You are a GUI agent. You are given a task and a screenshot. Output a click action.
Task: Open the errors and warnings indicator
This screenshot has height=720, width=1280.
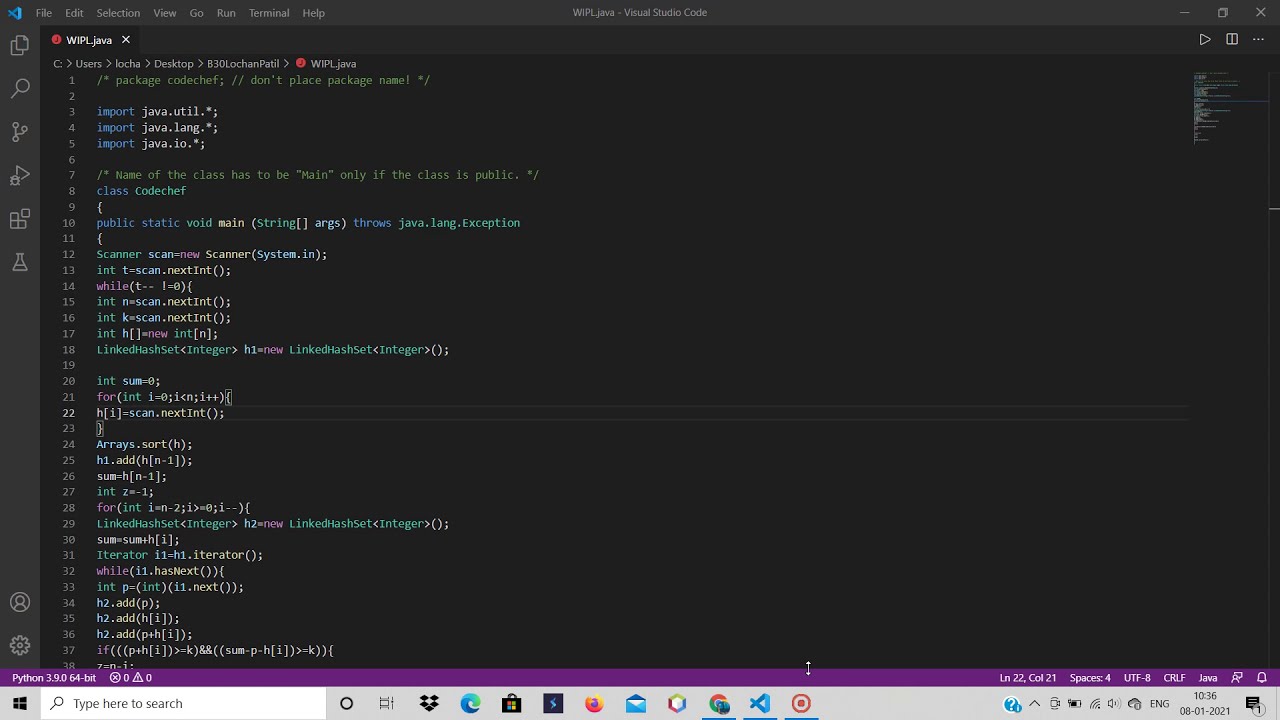pyautogui.click(x=131, y=678)
